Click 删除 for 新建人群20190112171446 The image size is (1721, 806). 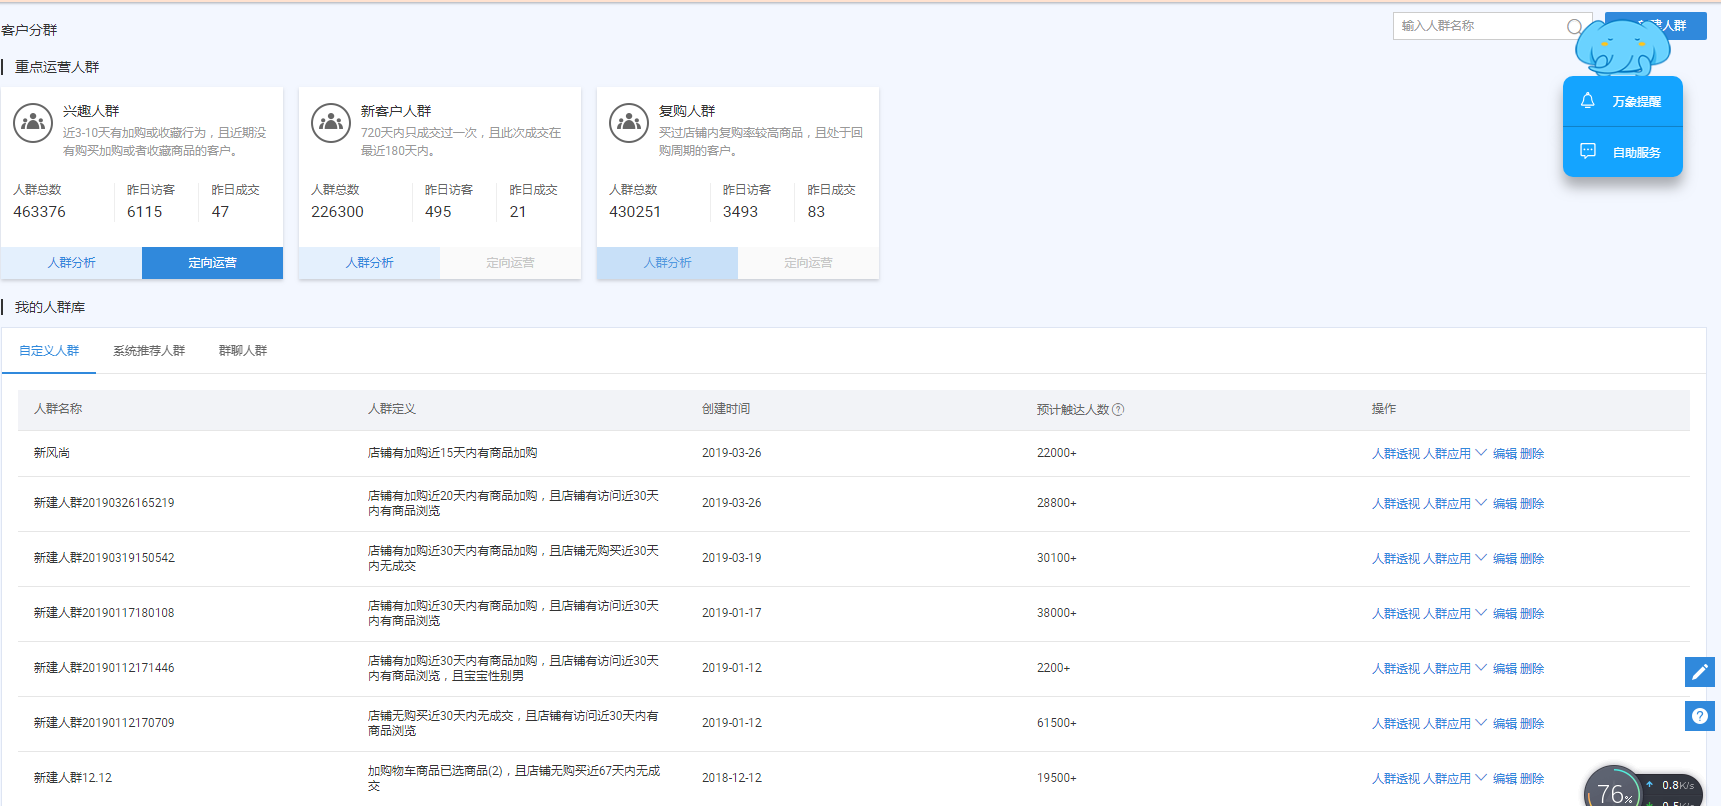pos(1532,669)
